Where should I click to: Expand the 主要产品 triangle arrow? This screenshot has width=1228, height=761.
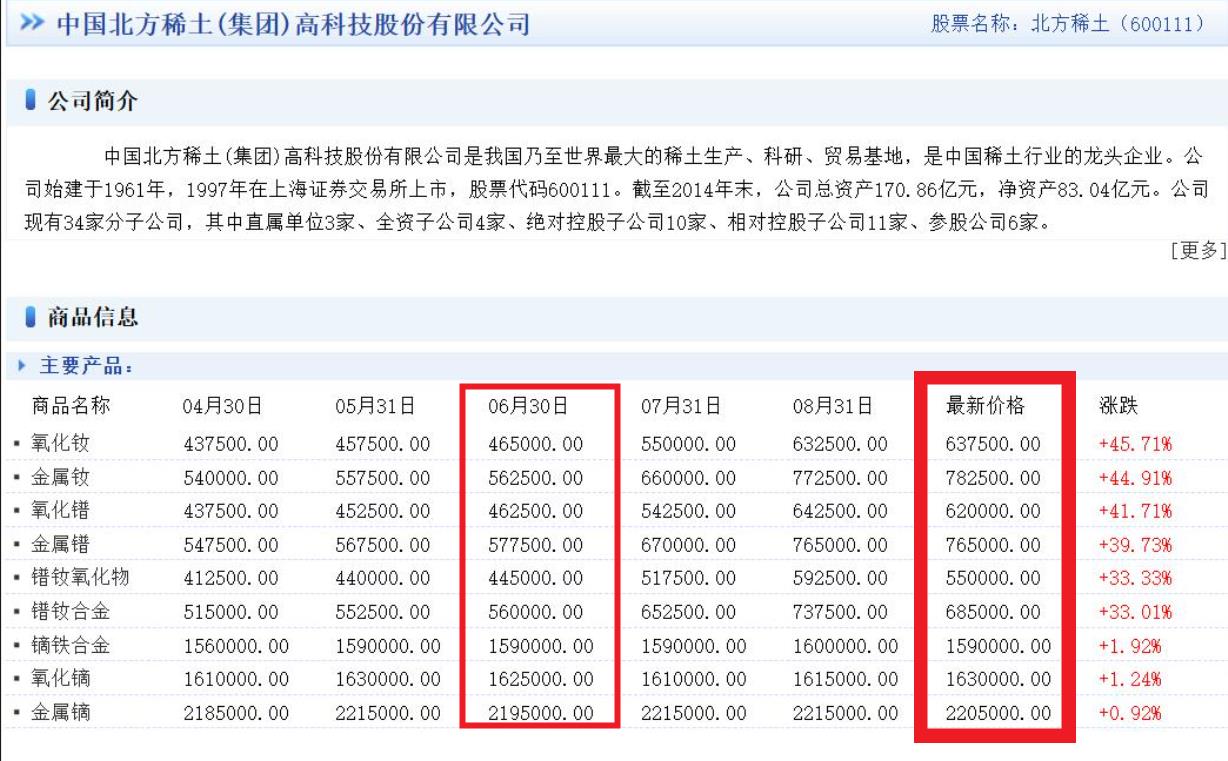[22, 366]
